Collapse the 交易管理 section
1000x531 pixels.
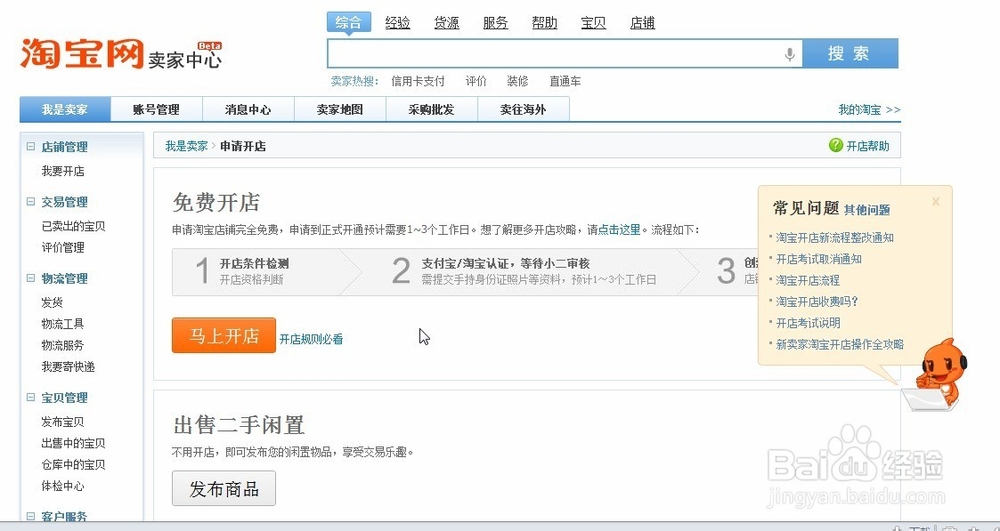(30, 202)
